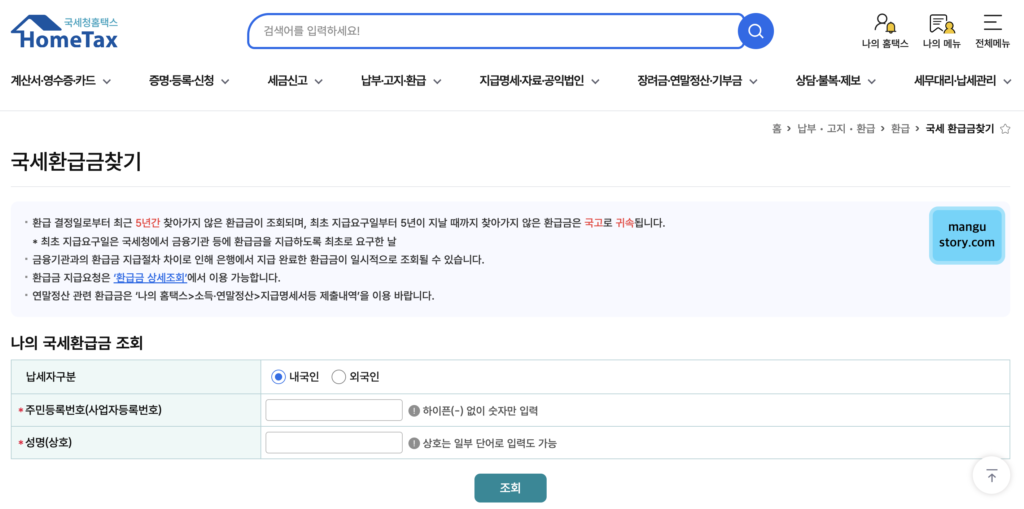Click the 성명(상호) input field
The image size is (1024, 509).
click(334, 442)
